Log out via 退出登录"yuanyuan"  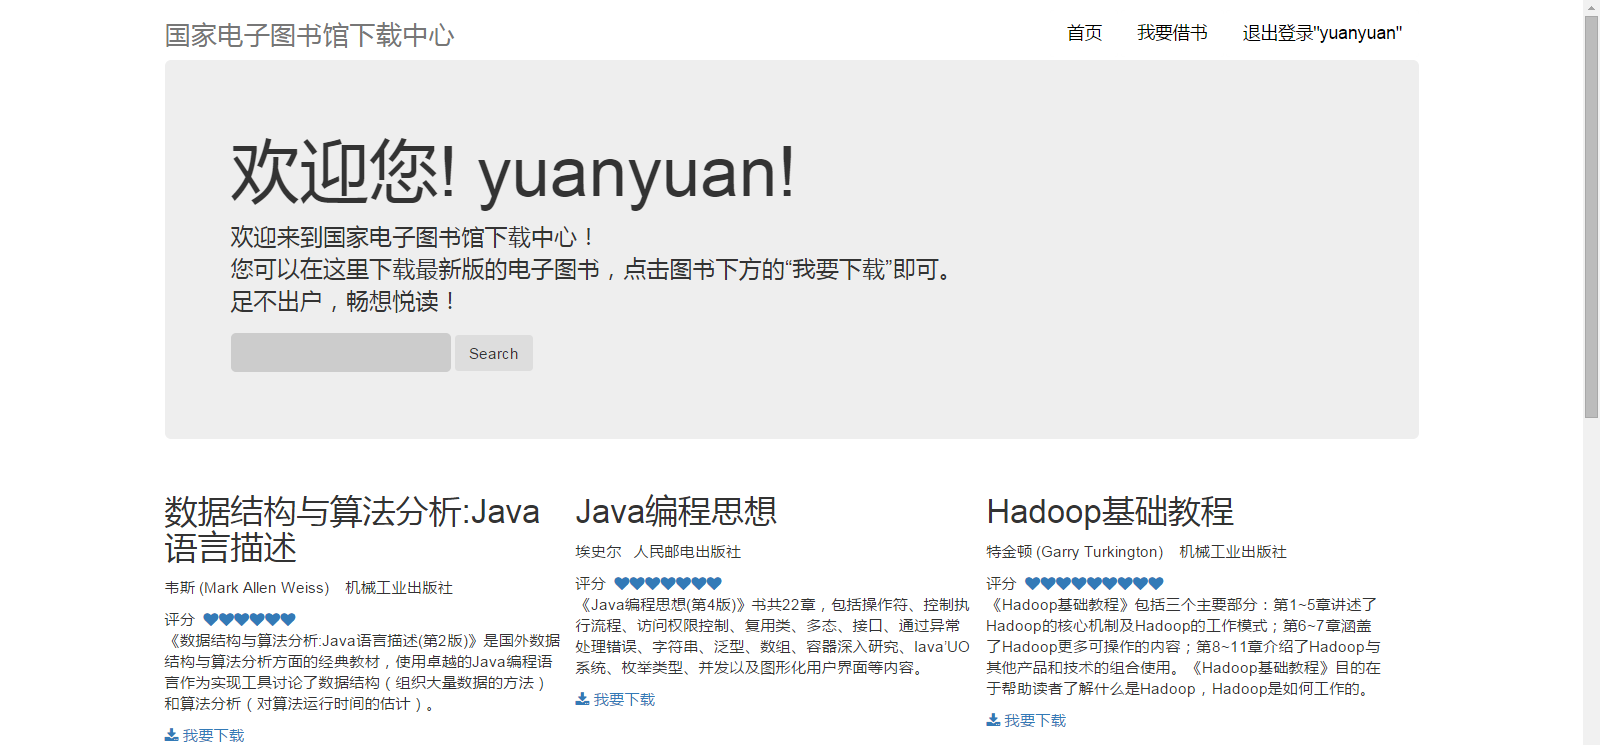1322,33
